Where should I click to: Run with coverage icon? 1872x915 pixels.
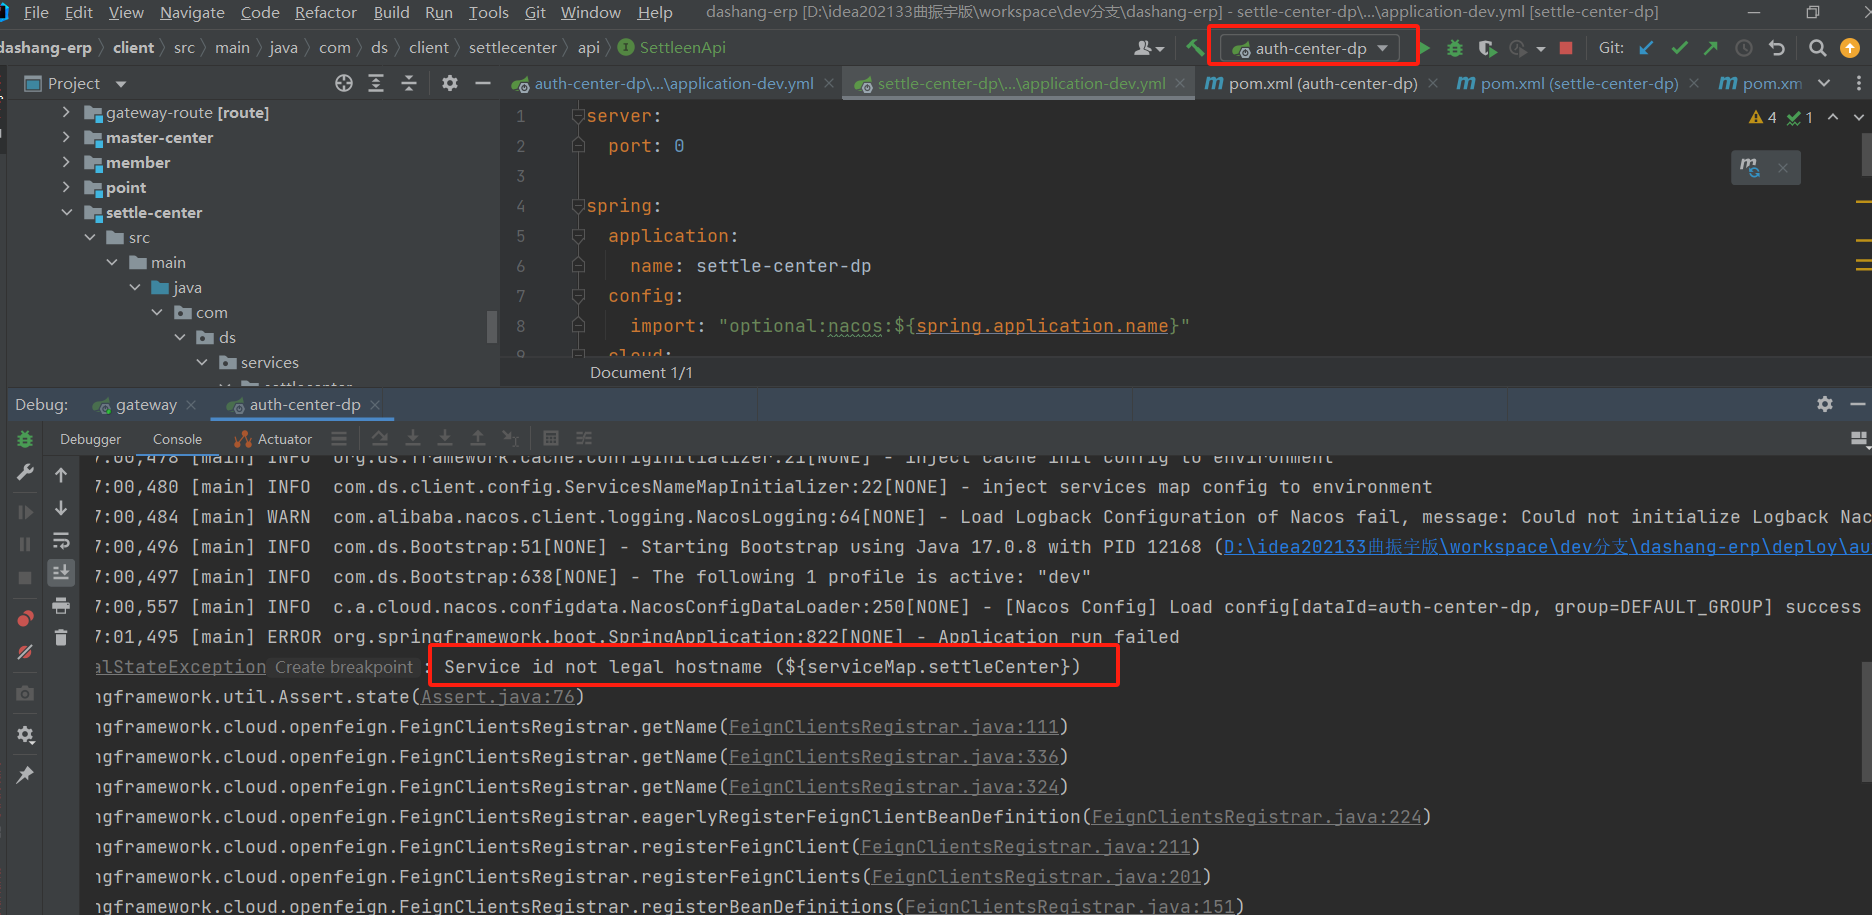1487,48
